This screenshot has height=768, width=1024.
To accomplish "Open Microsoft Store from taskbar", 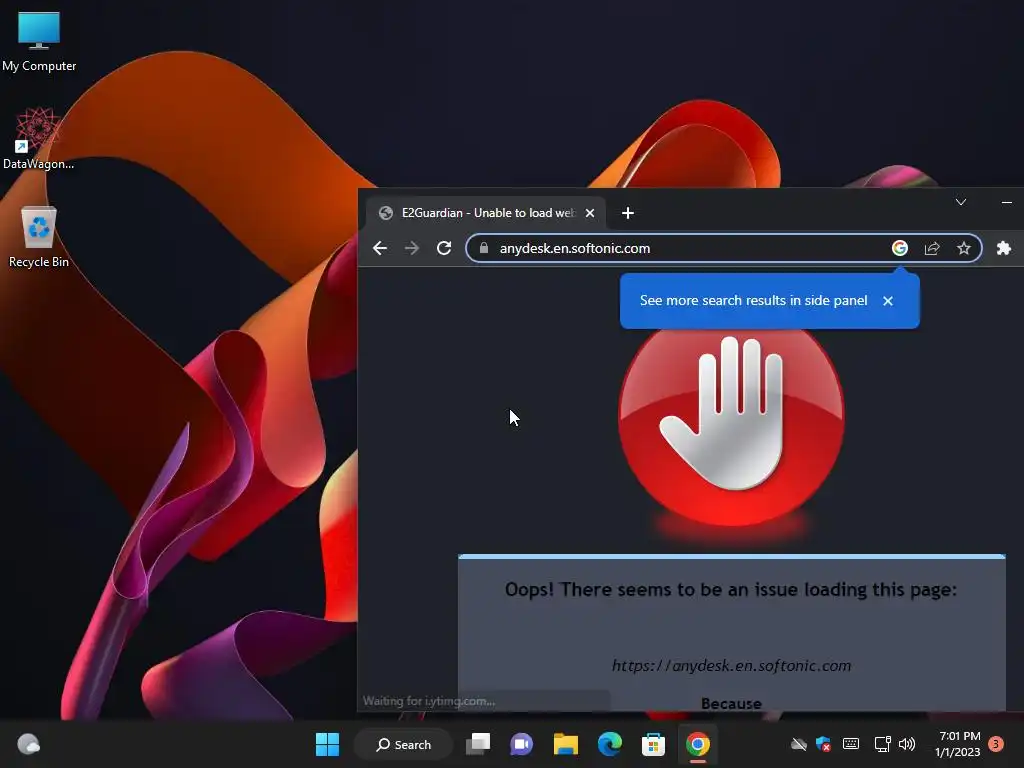I will point(653,744).
